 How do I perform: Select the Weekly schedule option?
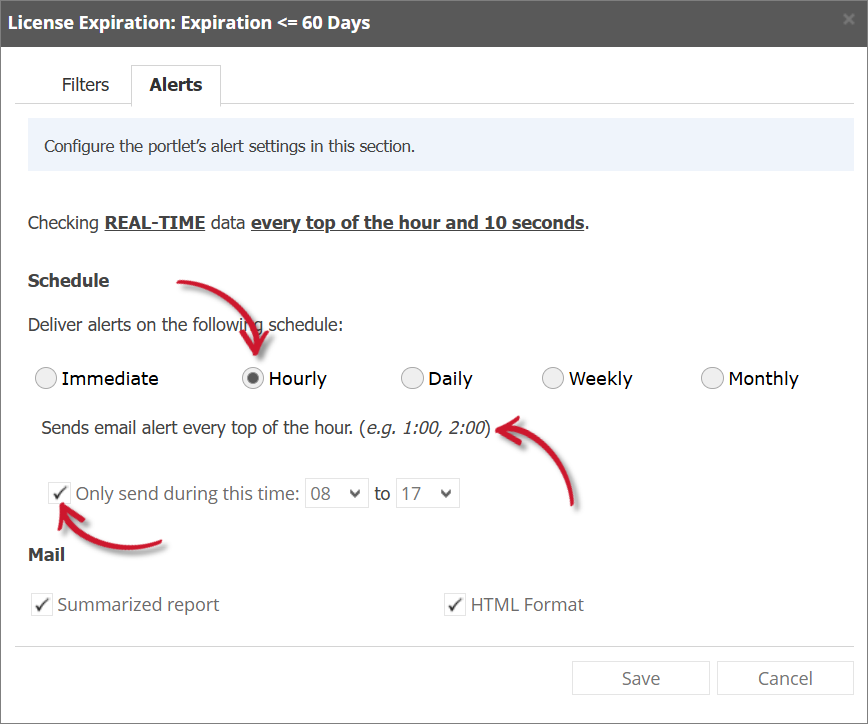pyautogui.click(x=553, y=378)
